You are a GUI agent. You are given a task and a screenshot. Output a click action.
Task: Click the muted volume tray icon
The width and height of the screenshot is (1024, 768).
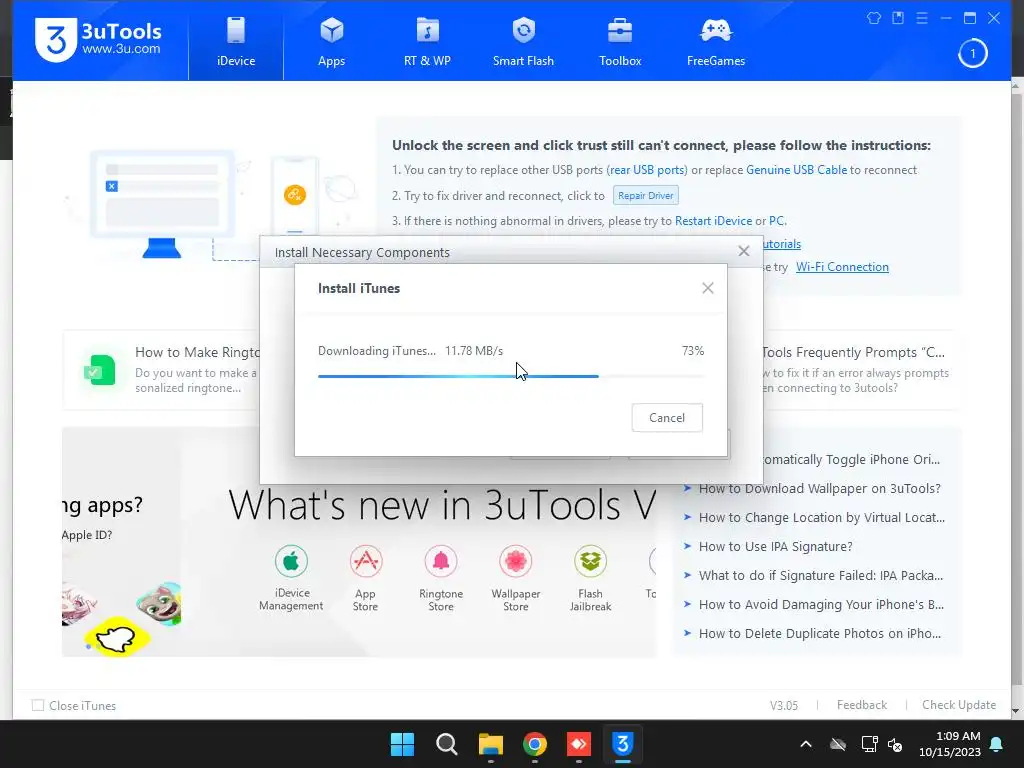(x=895, y=744)
